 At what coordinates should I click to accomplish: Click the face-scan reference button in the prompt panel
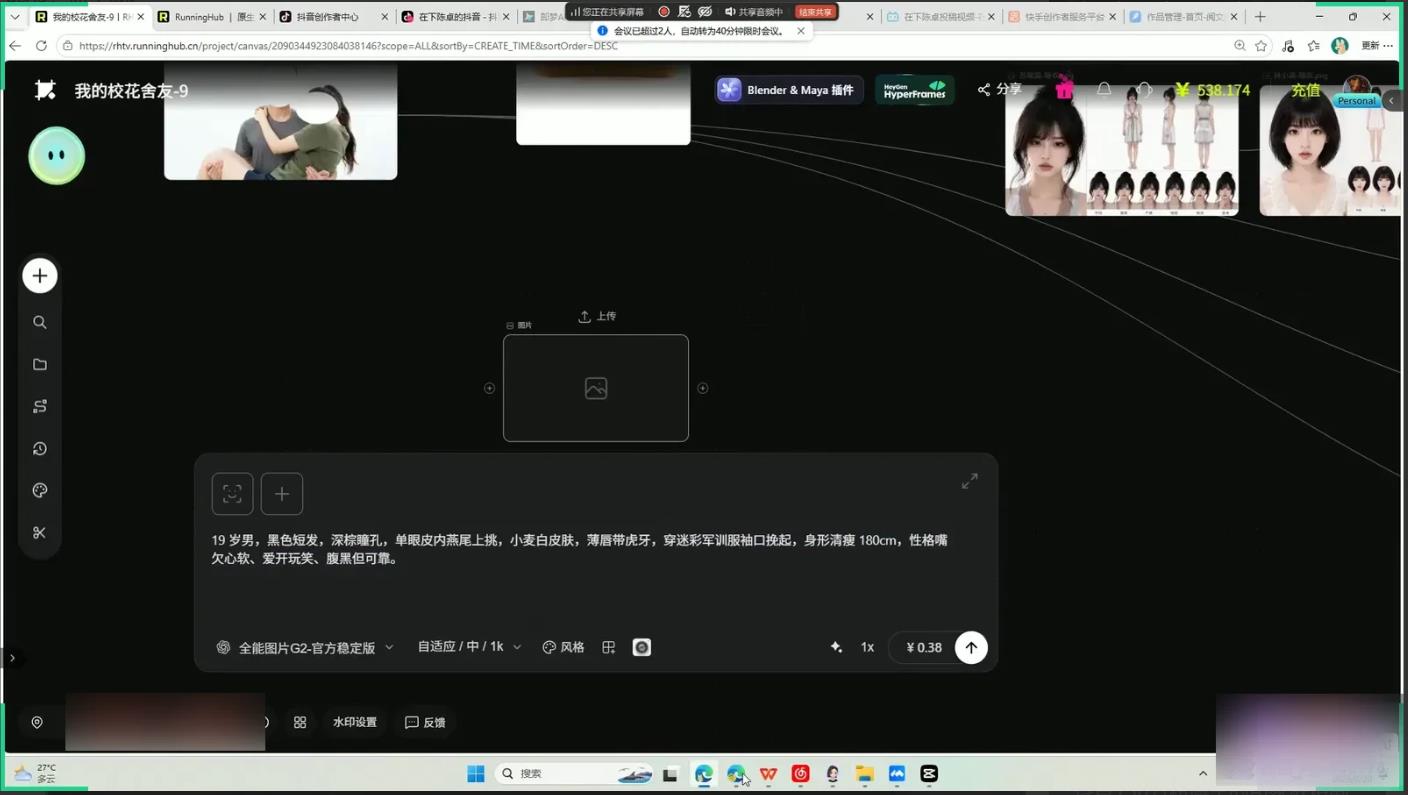[232, 493]
